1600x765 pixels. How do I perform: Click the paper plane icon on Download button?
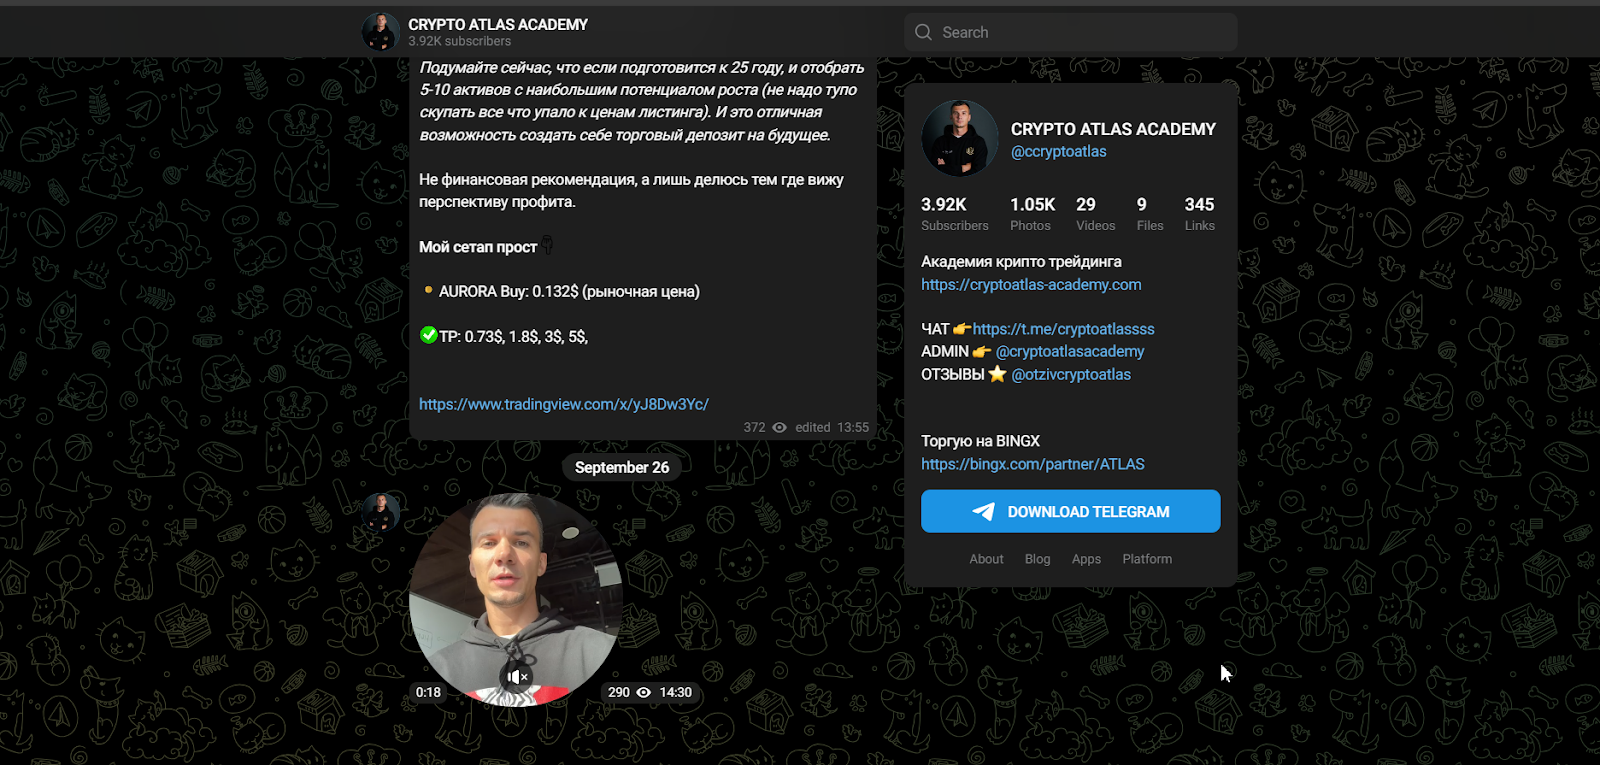984,512
